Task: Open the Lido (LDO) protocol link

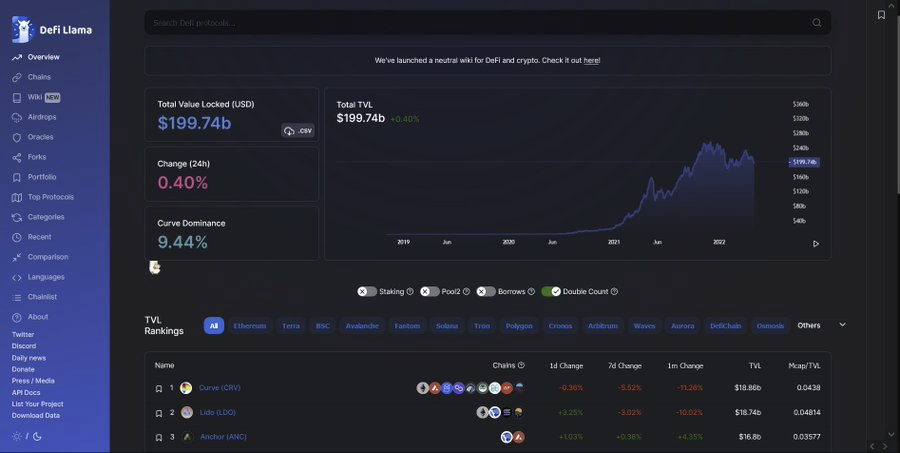Action: tap(218, 413)
